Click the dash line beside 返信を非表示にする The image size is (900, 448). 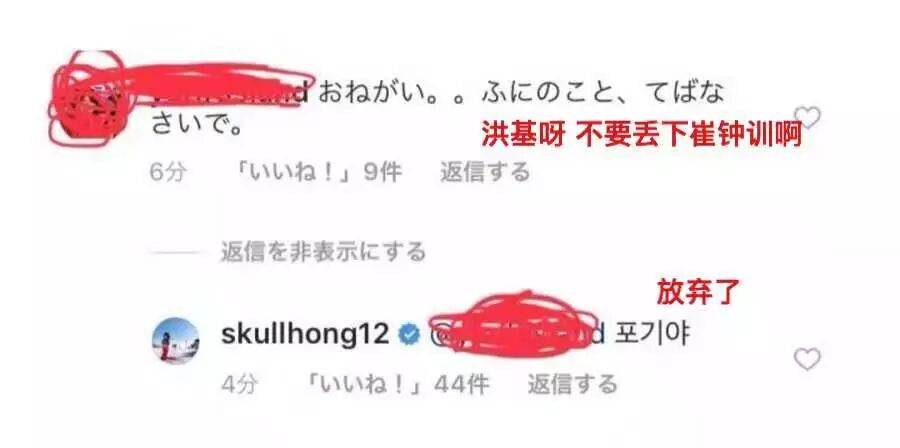(x=175, y=252)
